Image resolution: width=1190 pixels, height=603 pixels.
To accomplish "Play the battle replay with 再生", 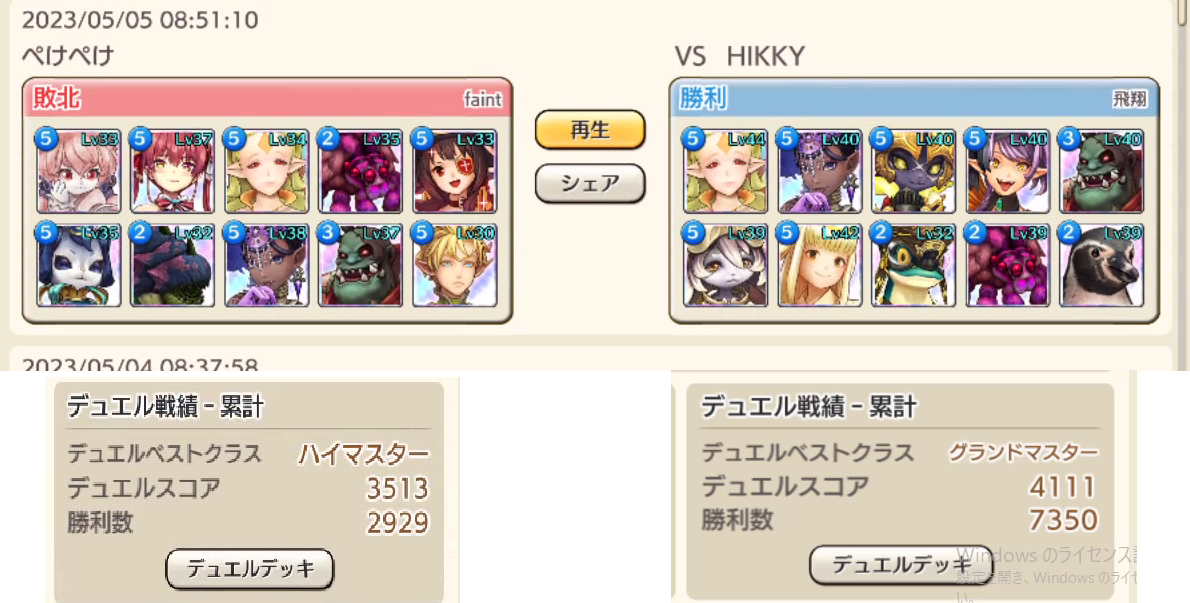I will tap(590, 130).
